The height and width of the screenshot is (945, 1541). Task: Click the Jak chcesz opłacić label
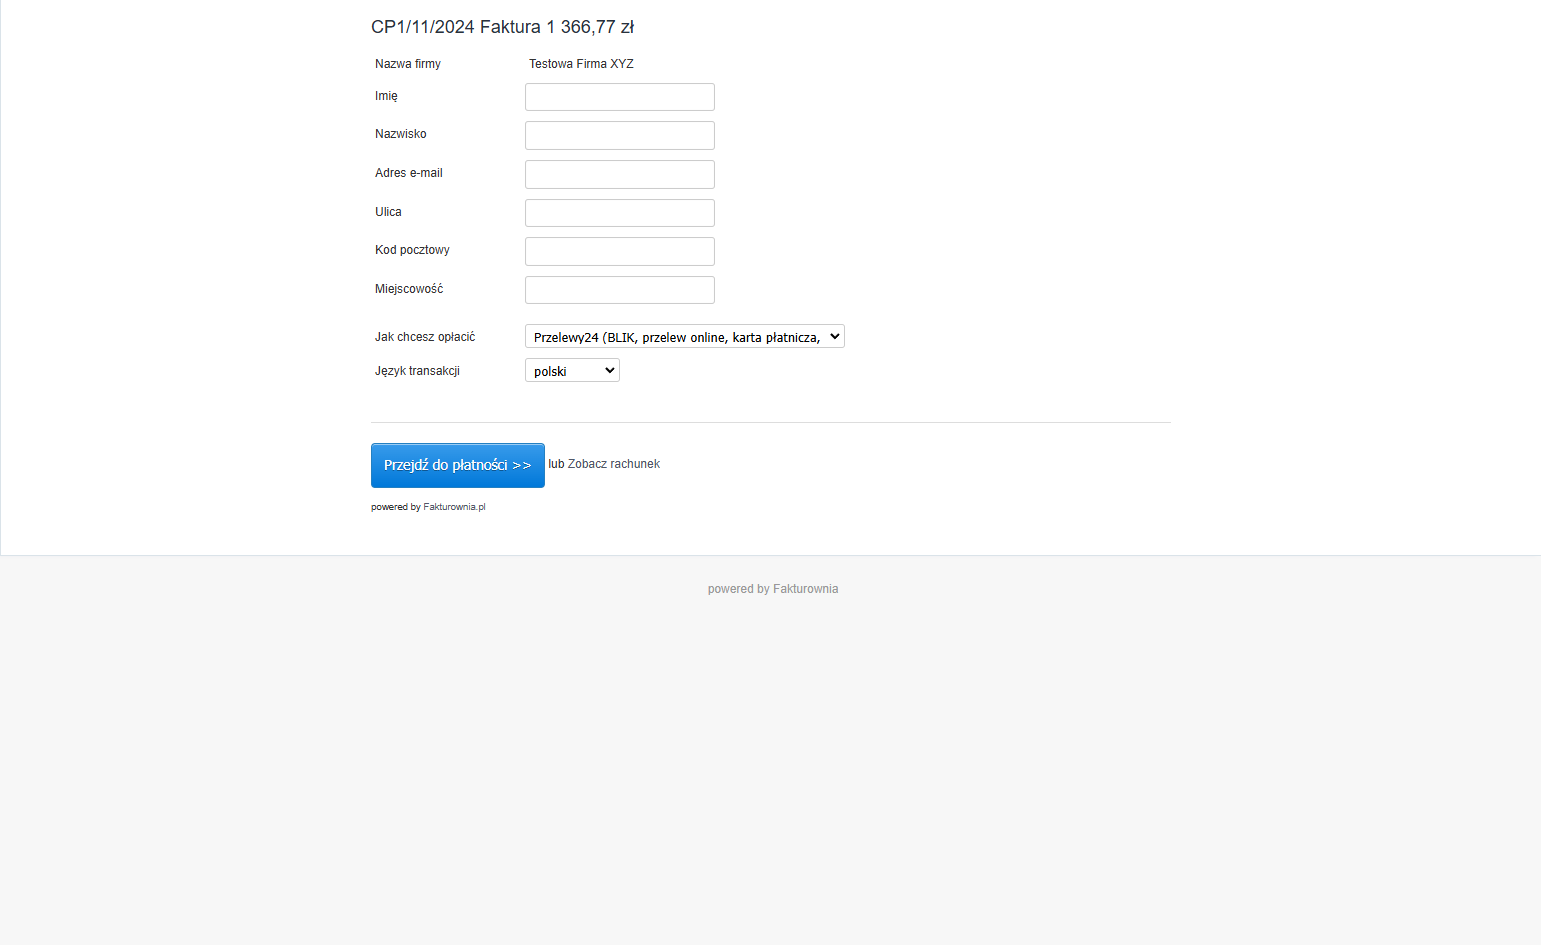click(x=425, y=337)
